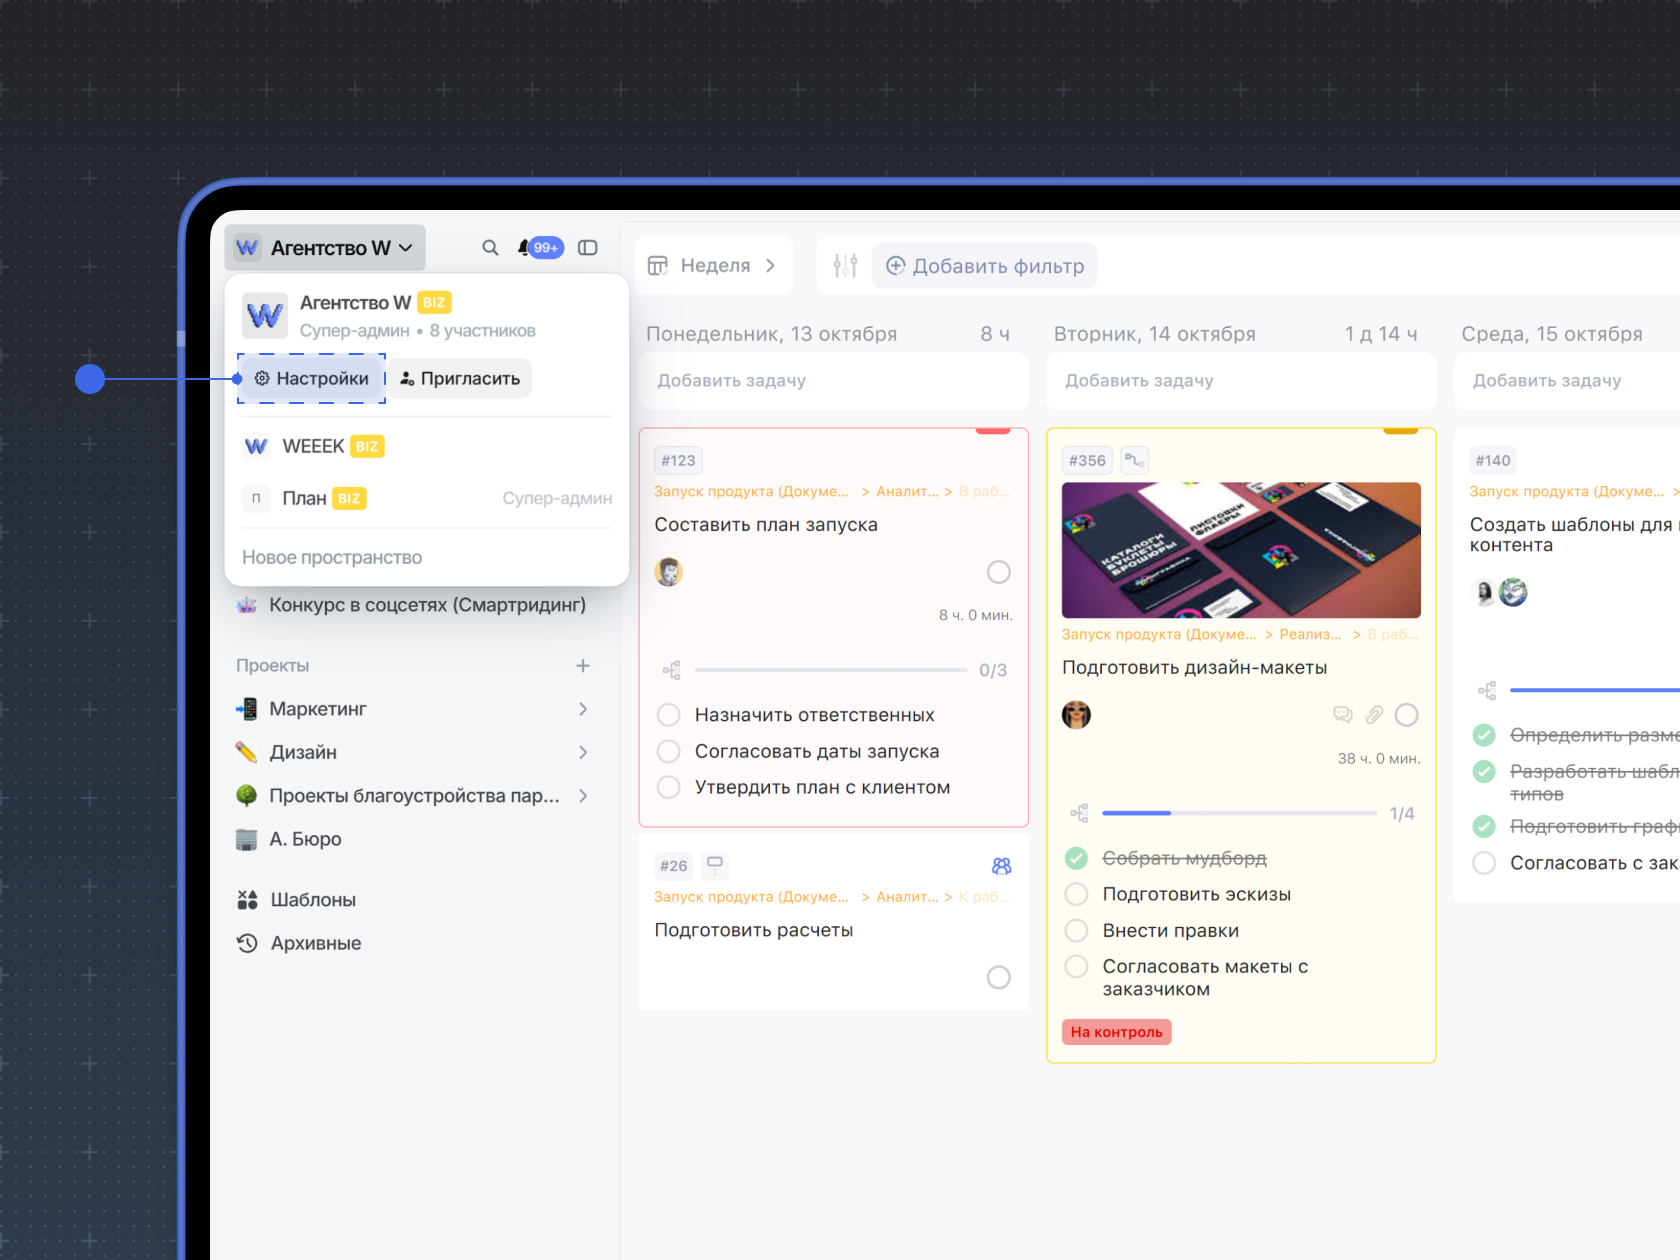Click the team members icon on task #26
Image resolution: width=1680 pixels, height=1260 pixels.
pyautogui.click(x=1001, y=866)
